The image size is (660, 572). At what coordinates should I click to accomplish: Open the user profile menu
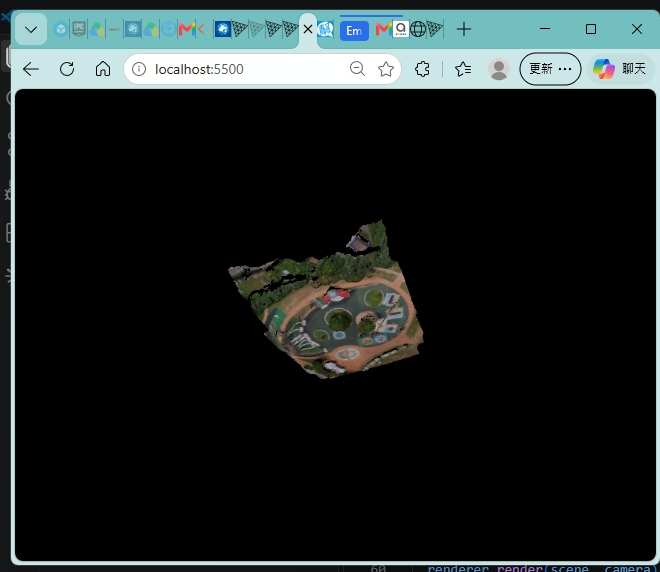(499, 69)
